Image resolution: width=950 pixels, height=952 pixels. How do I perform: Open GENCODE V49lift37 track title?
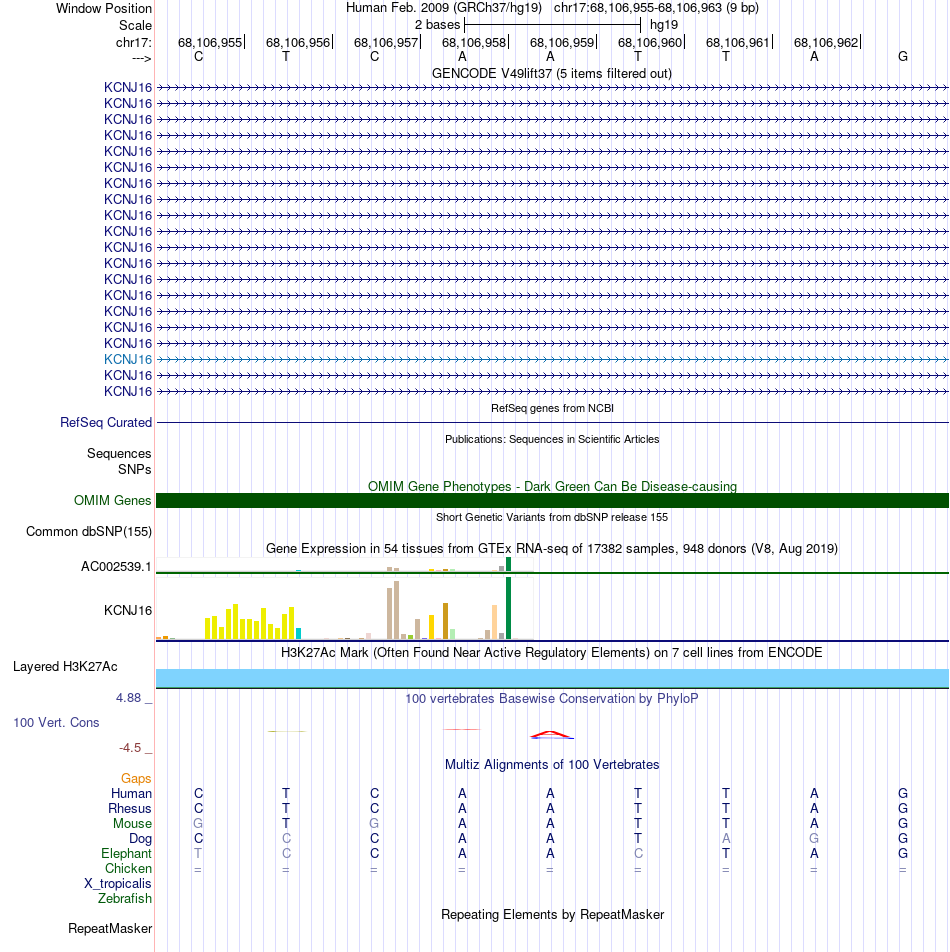(552, 73)
